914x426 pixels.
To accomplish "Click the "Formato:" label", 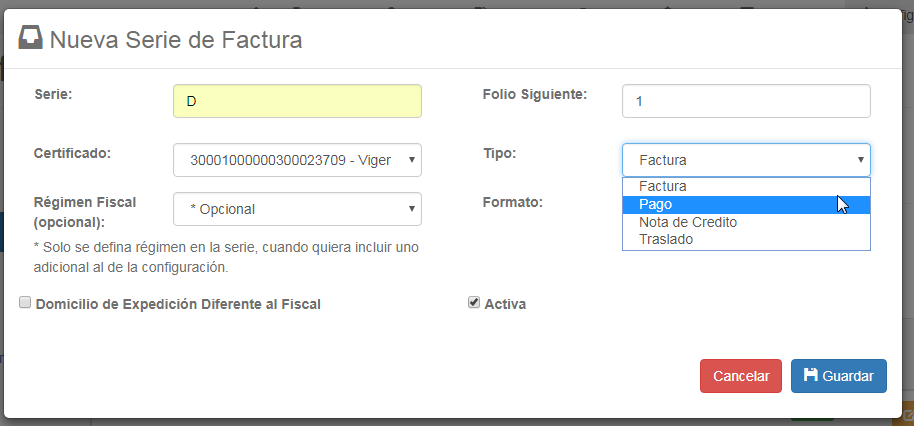I will (x=512, y=202).
